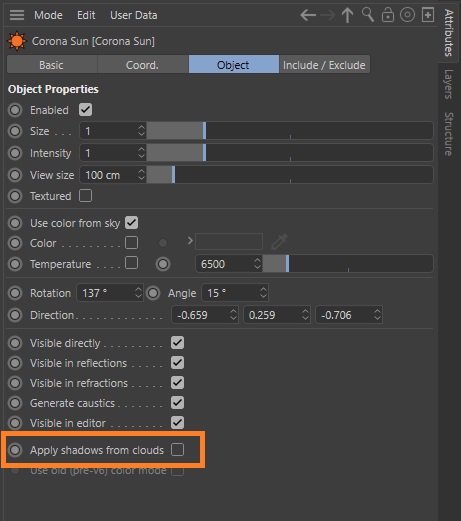
Task: Uncheck the Enabled checkbox
Action: (85, 110)
